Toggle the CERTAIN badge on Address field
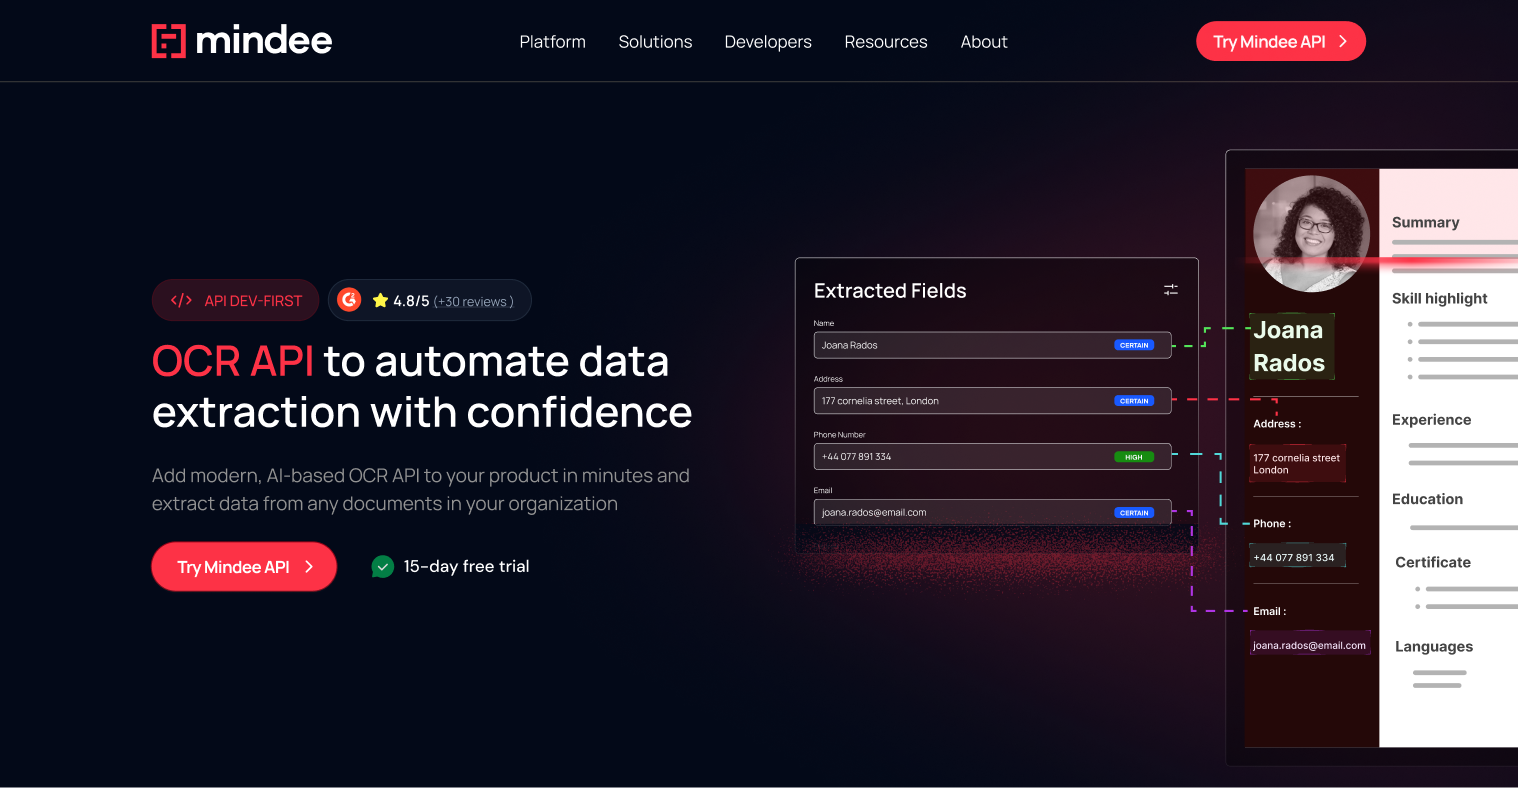This screenshot has height=788, width=1518. pos(1134,400)
